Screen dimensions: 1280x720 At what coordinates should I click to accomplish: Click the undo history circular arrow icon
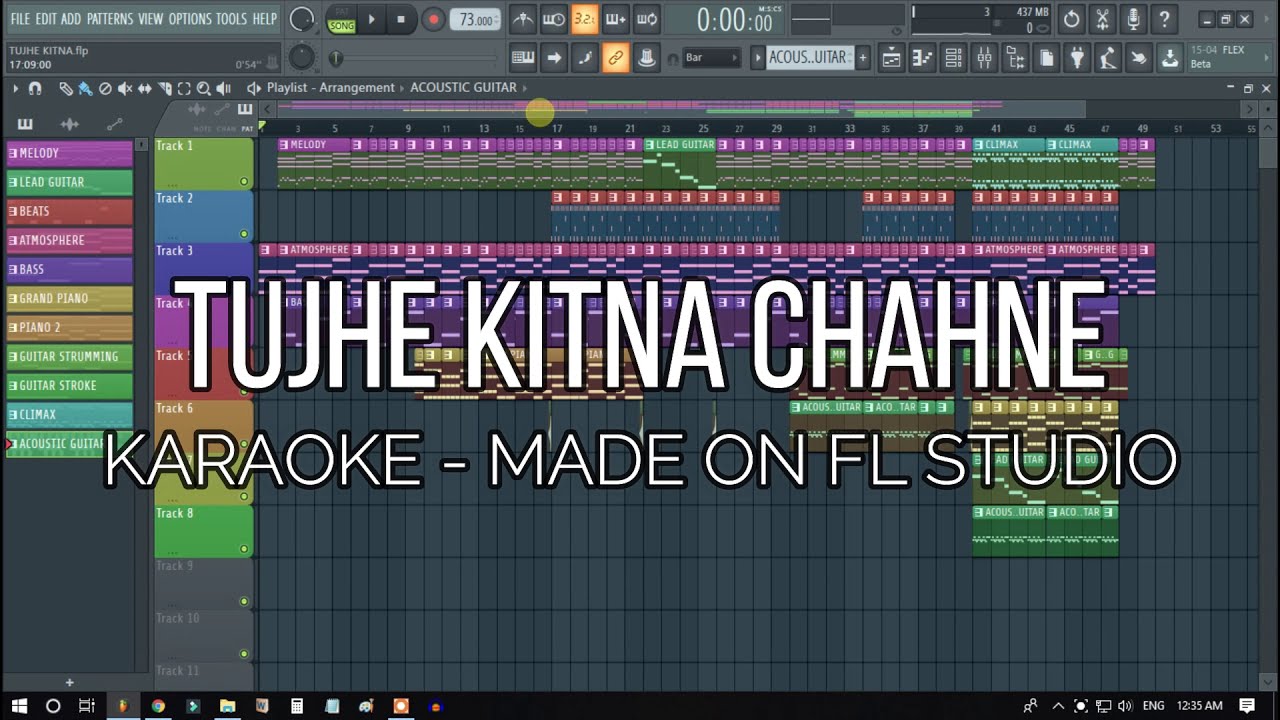tap(1072, 19)
